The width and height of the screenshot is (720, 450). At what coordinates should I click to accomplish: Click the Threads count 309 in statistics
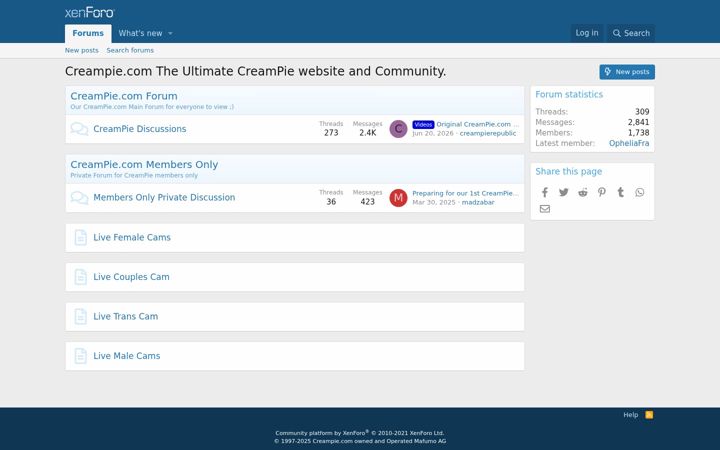[x=642, y=112]
